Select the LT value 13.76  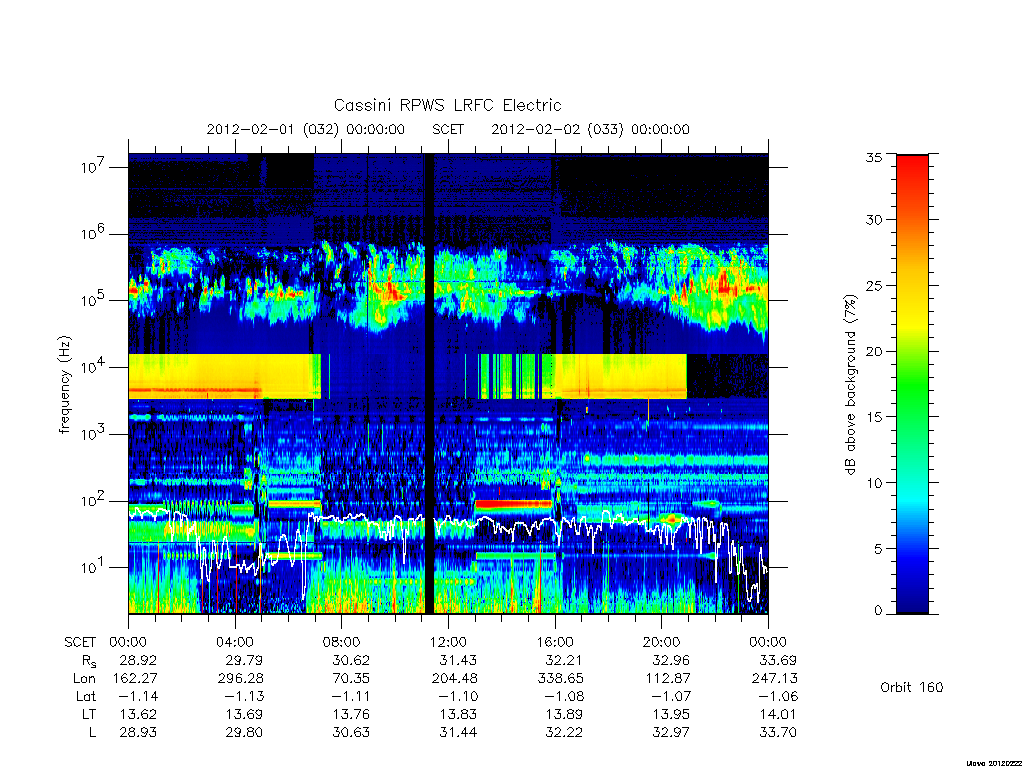(351, 714)
